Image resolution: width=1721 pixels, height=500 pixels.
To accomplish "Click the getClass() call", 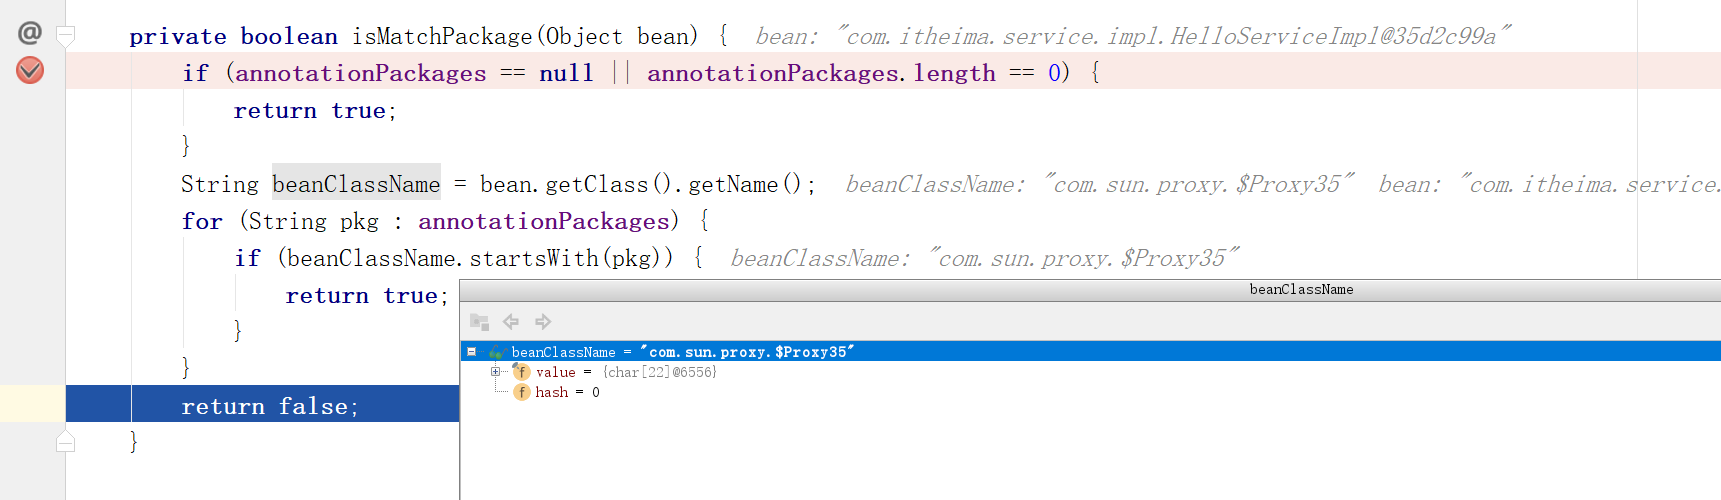I will (608, 184).
